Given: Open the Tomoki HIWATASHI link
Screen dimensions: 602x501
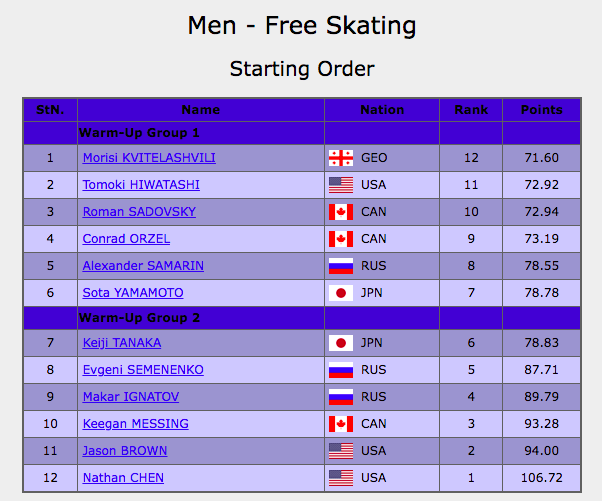Looking at the screenshot, I should pos(141,185).
